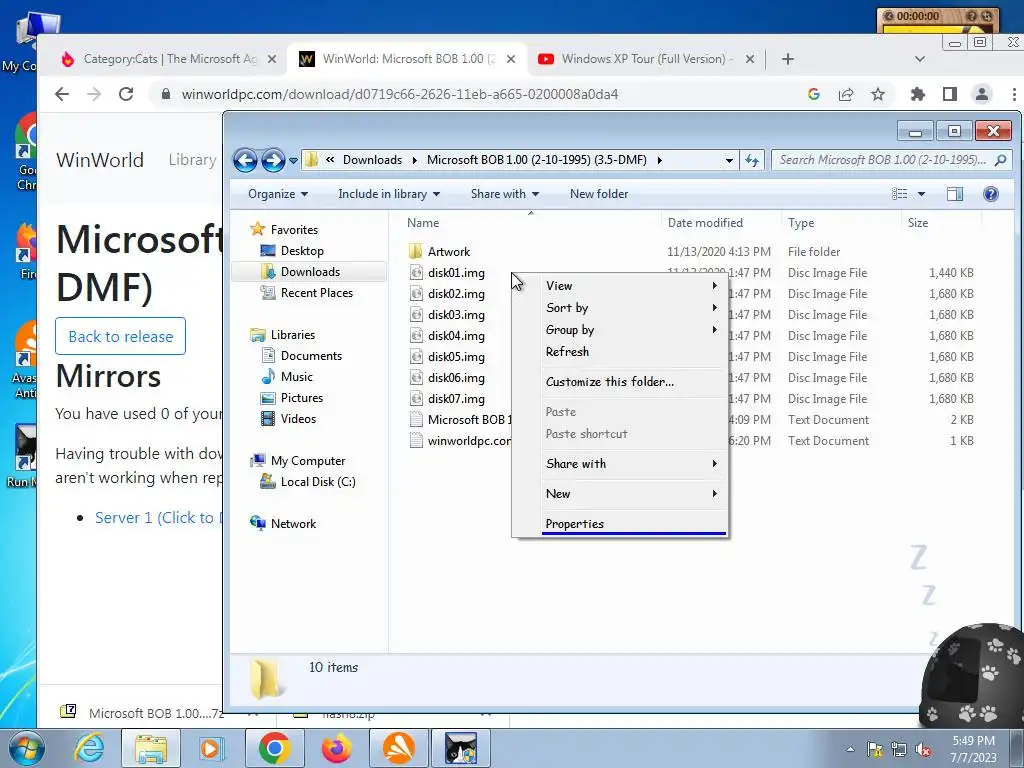Image resolution: width=1024 pixels, height=768 pixels.
Task: Click the Server 1 download link
Action: 159,517
